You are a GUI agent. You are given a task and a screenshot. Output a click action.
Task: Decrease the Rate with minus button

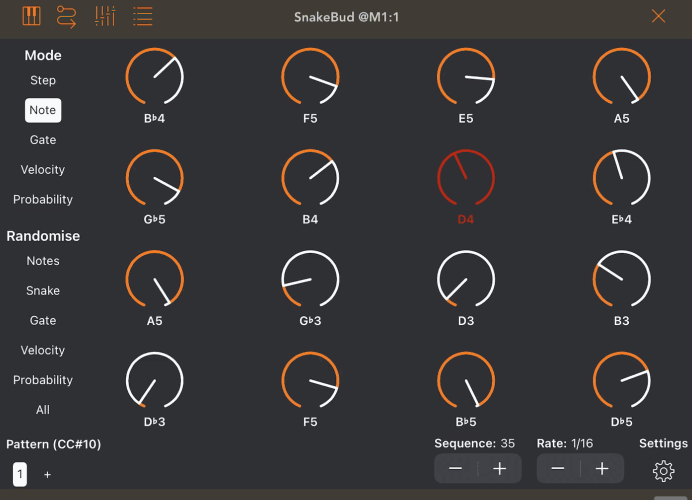tap(558, 469)
